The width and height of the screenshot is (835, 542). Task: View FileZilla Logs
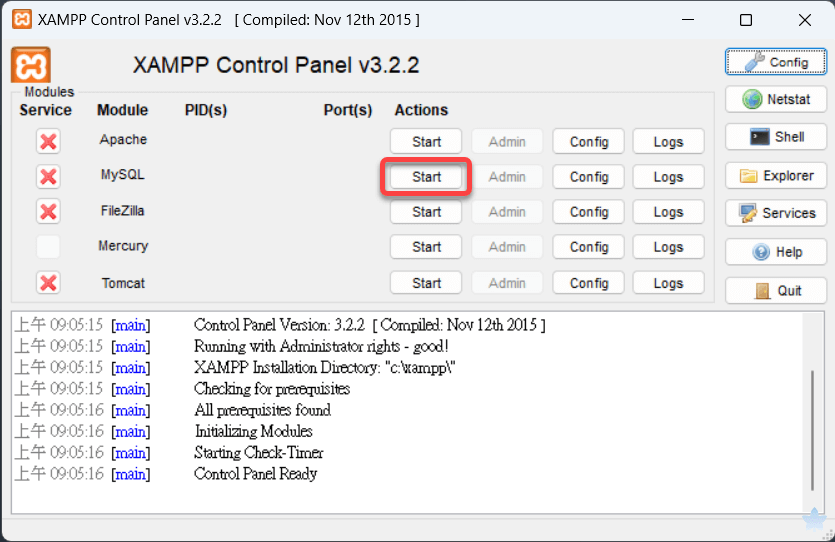click(668, 212)
